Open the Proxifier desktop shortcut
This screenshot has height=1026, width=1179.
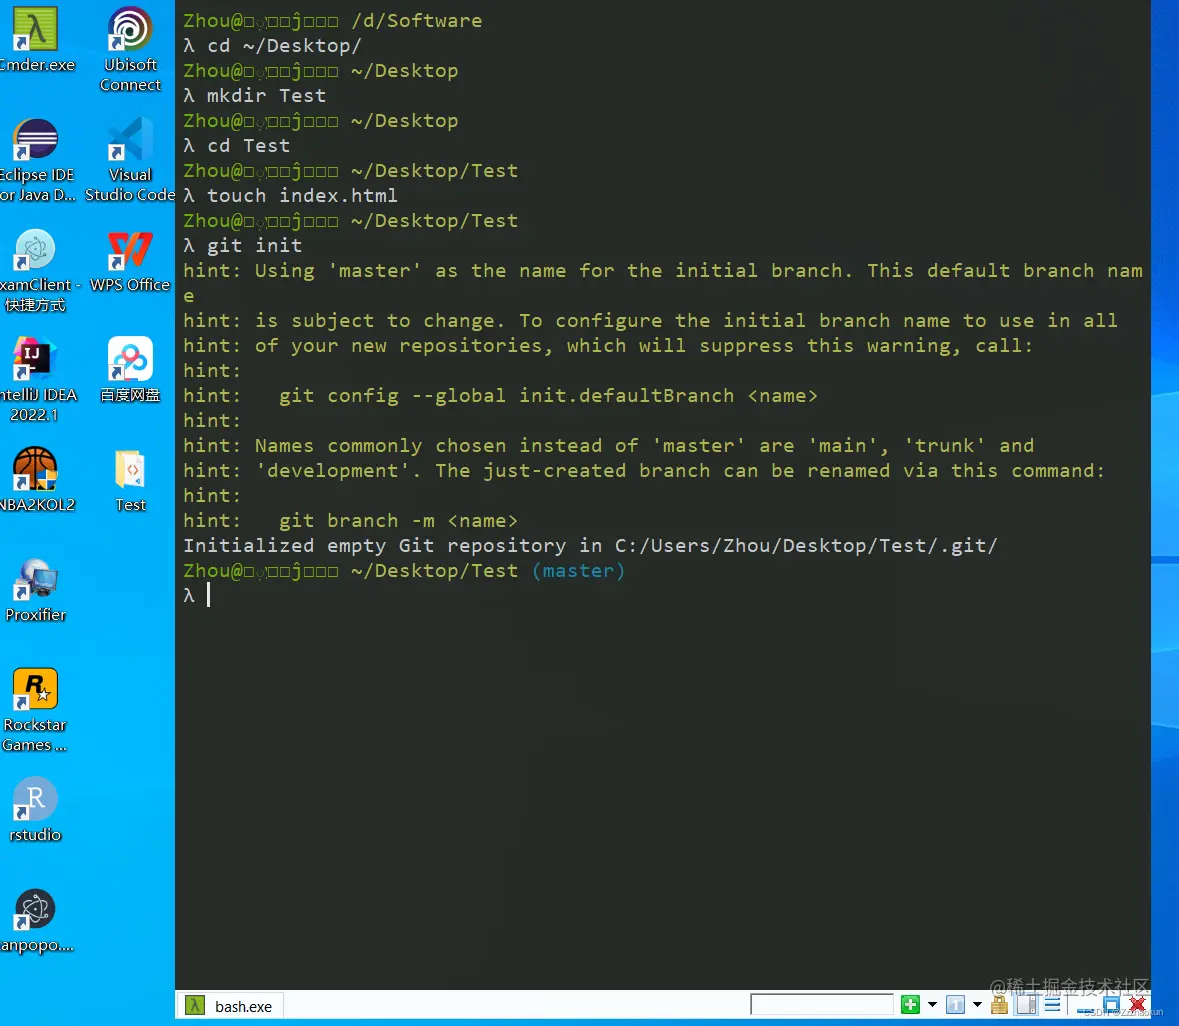coord(35,591)
